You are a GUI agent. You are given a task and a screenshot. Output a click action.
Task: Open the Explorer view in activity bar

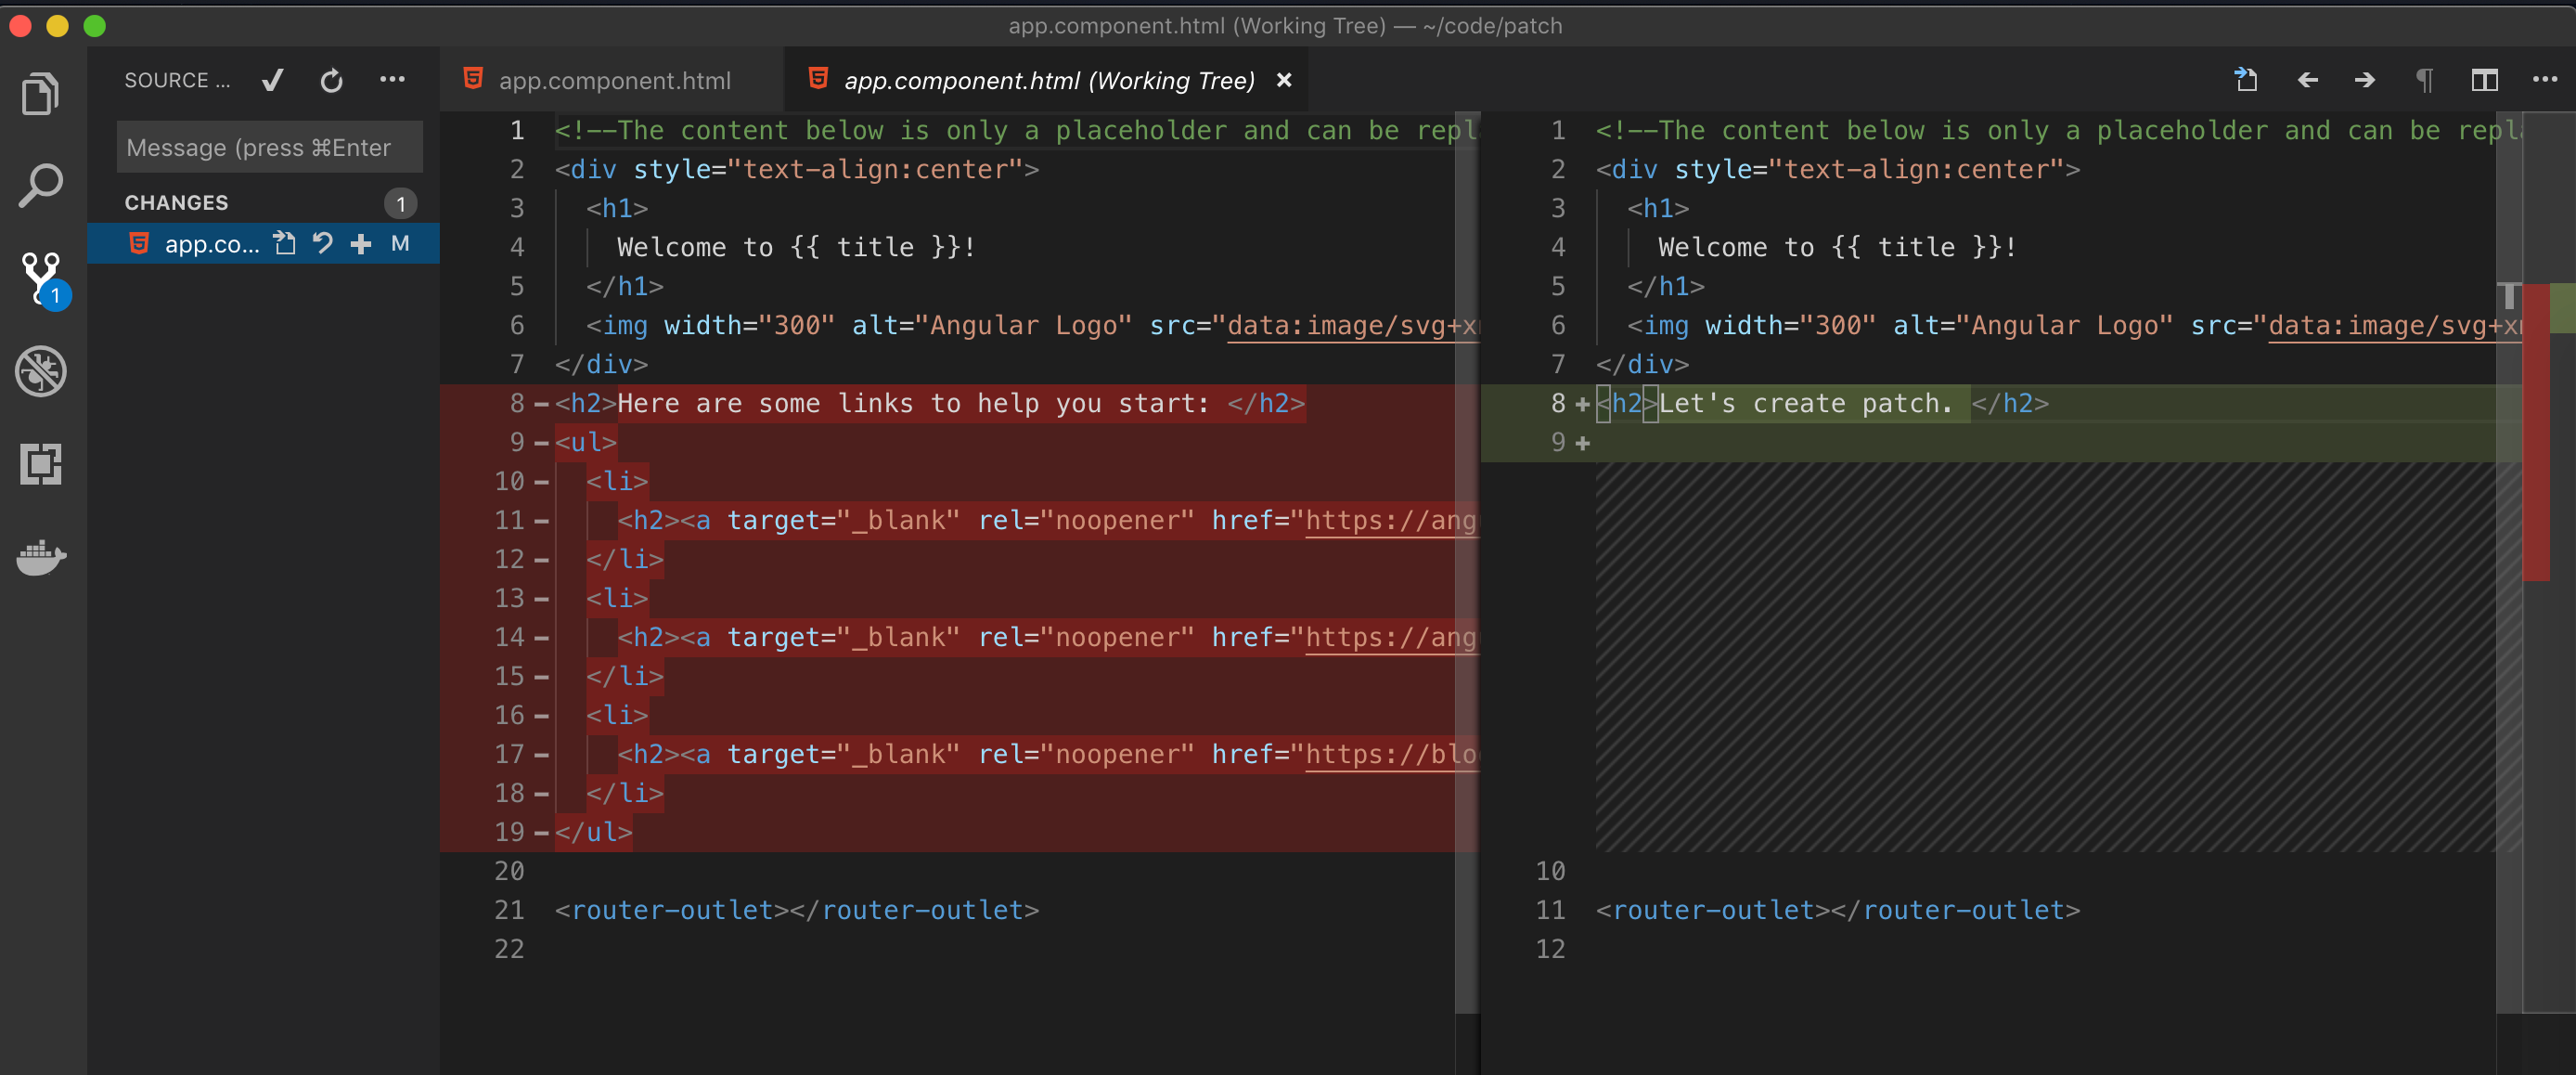40,94
